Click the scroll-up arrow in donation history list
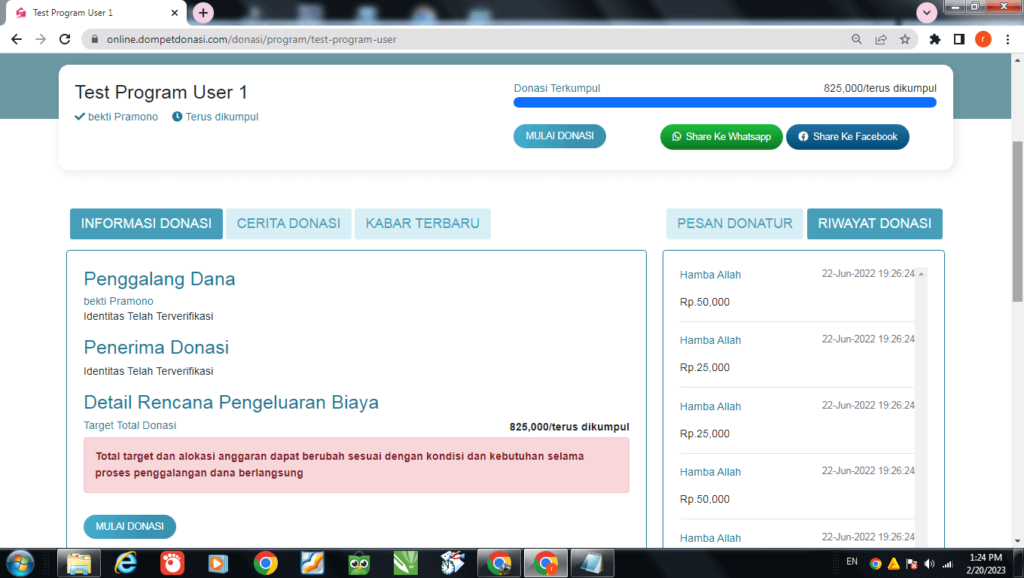Screen dimensions: 1024x578 tap(921, 274)
